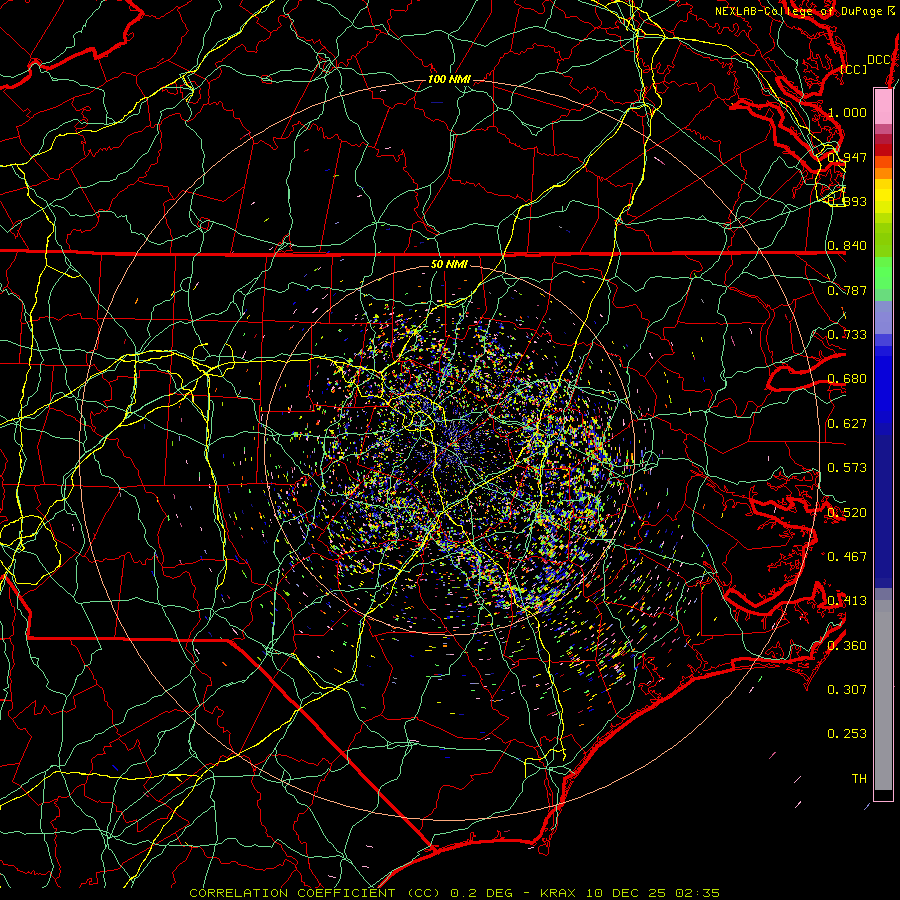
Task: Select the 0.840 legend value
Action: (847, 246)
